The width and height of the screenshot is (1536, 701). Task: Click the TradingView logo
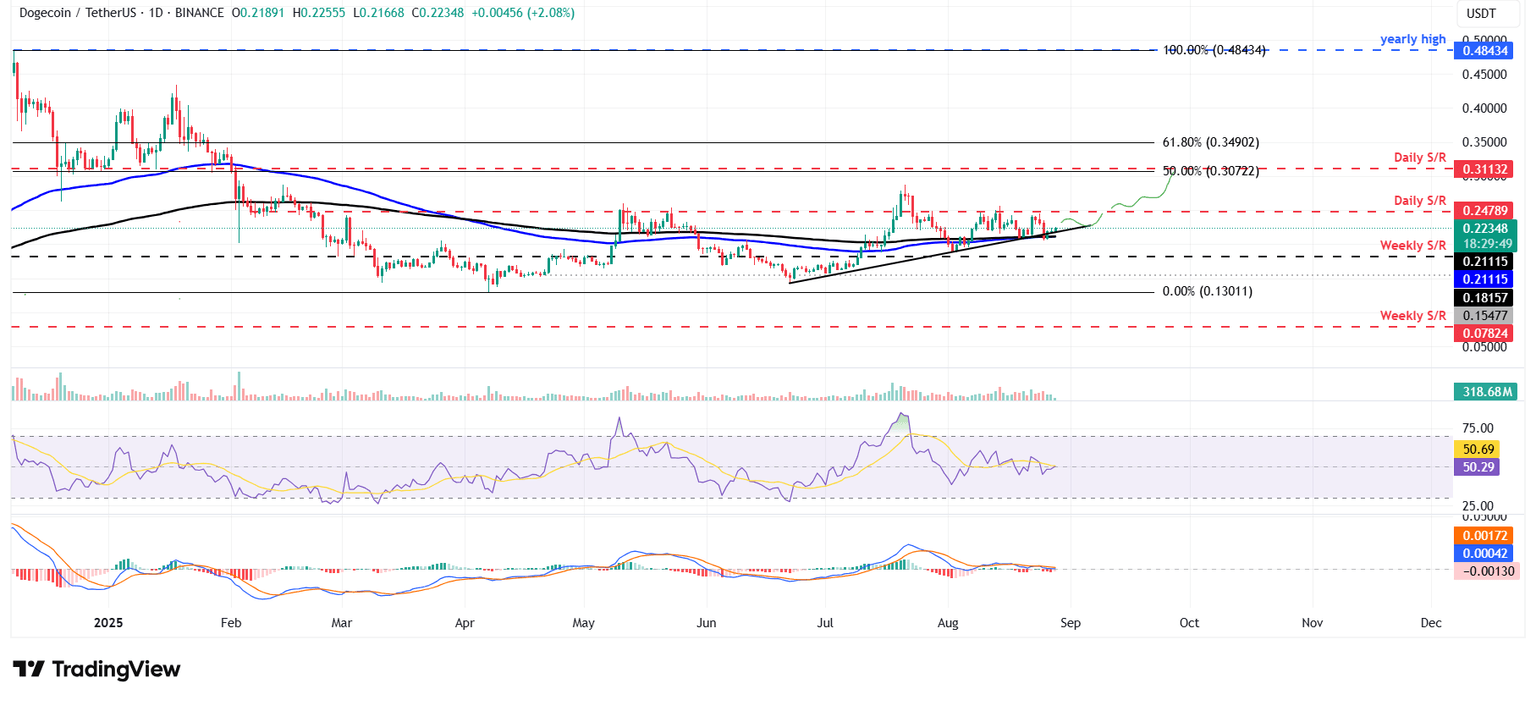(x=94, y=669)
